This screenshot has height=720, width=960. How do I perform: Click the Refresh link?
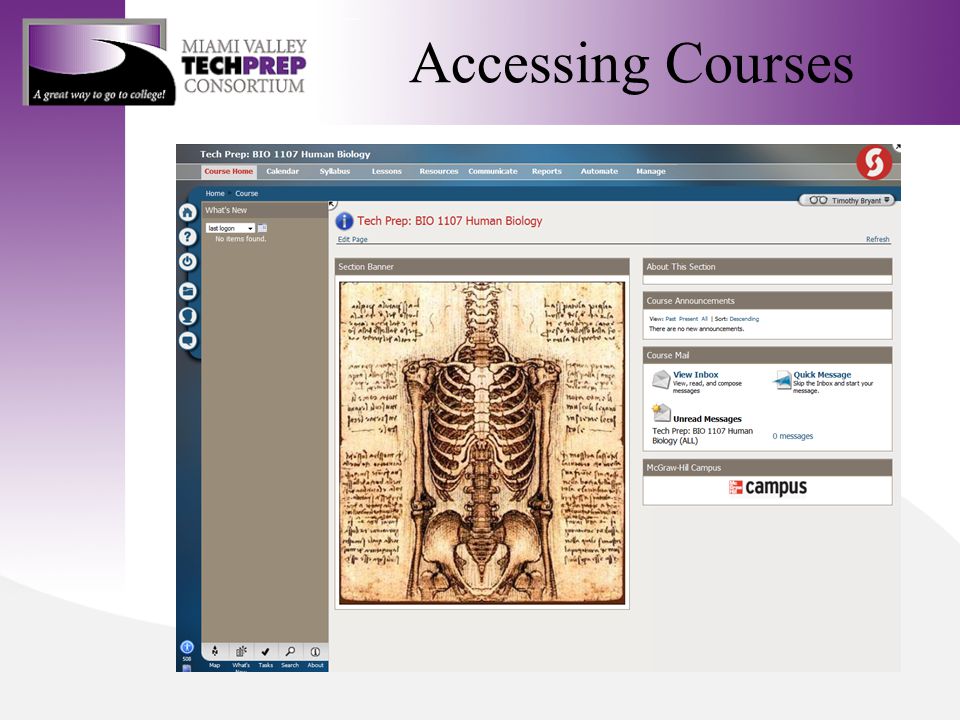click(x=877, y=239)
